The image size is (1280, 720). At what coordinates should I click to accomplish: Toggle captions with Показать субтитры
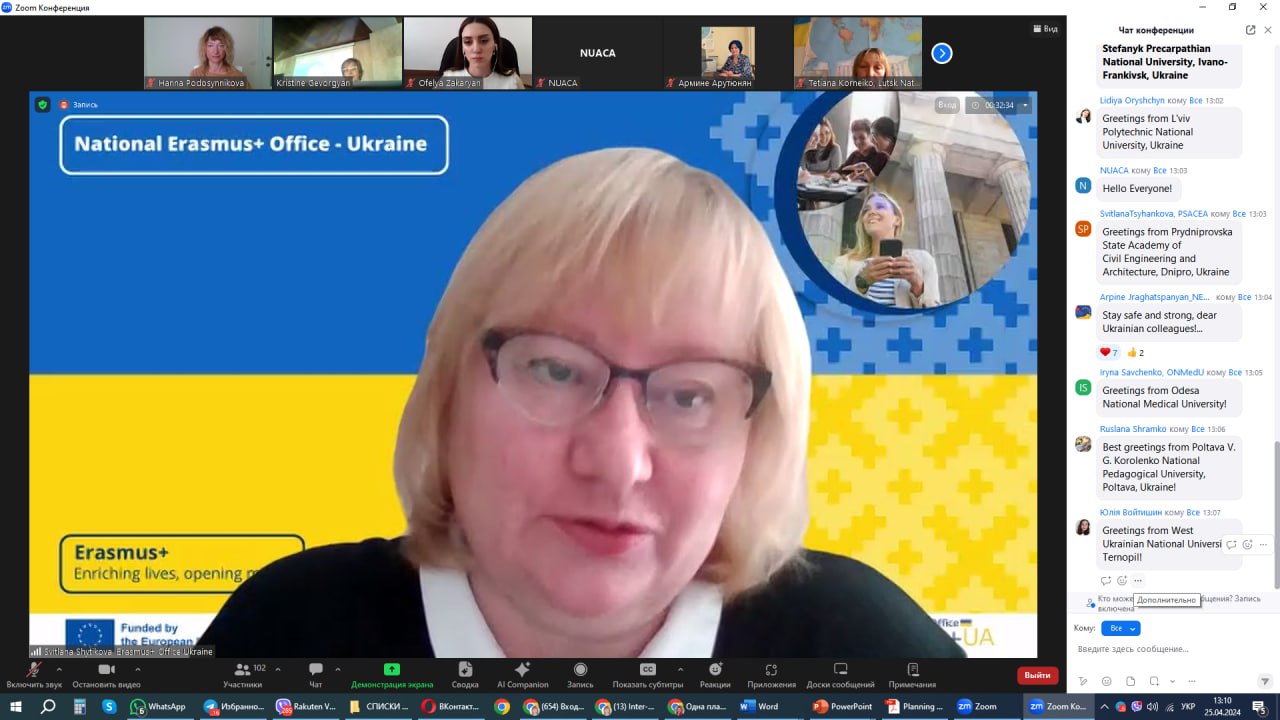pyautogui.click(x=648, y=674)
